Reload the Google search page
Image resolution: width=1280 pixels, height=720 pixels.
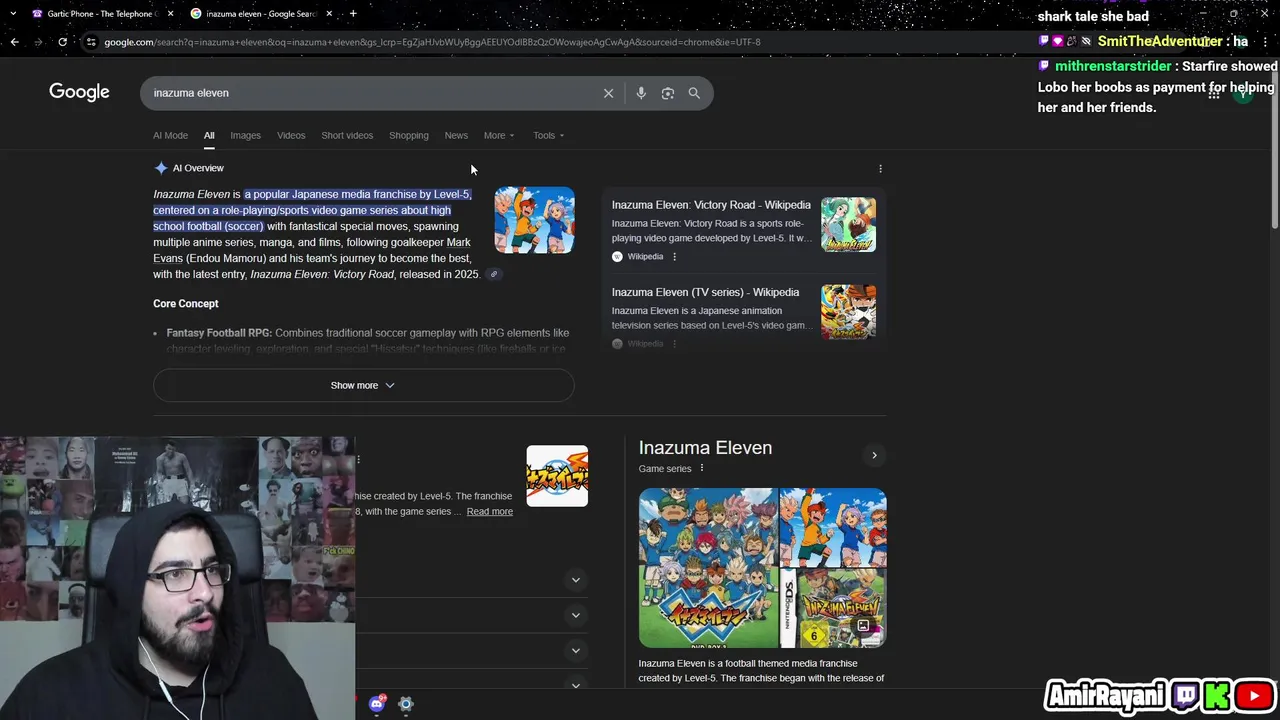(x=62, y=42)
